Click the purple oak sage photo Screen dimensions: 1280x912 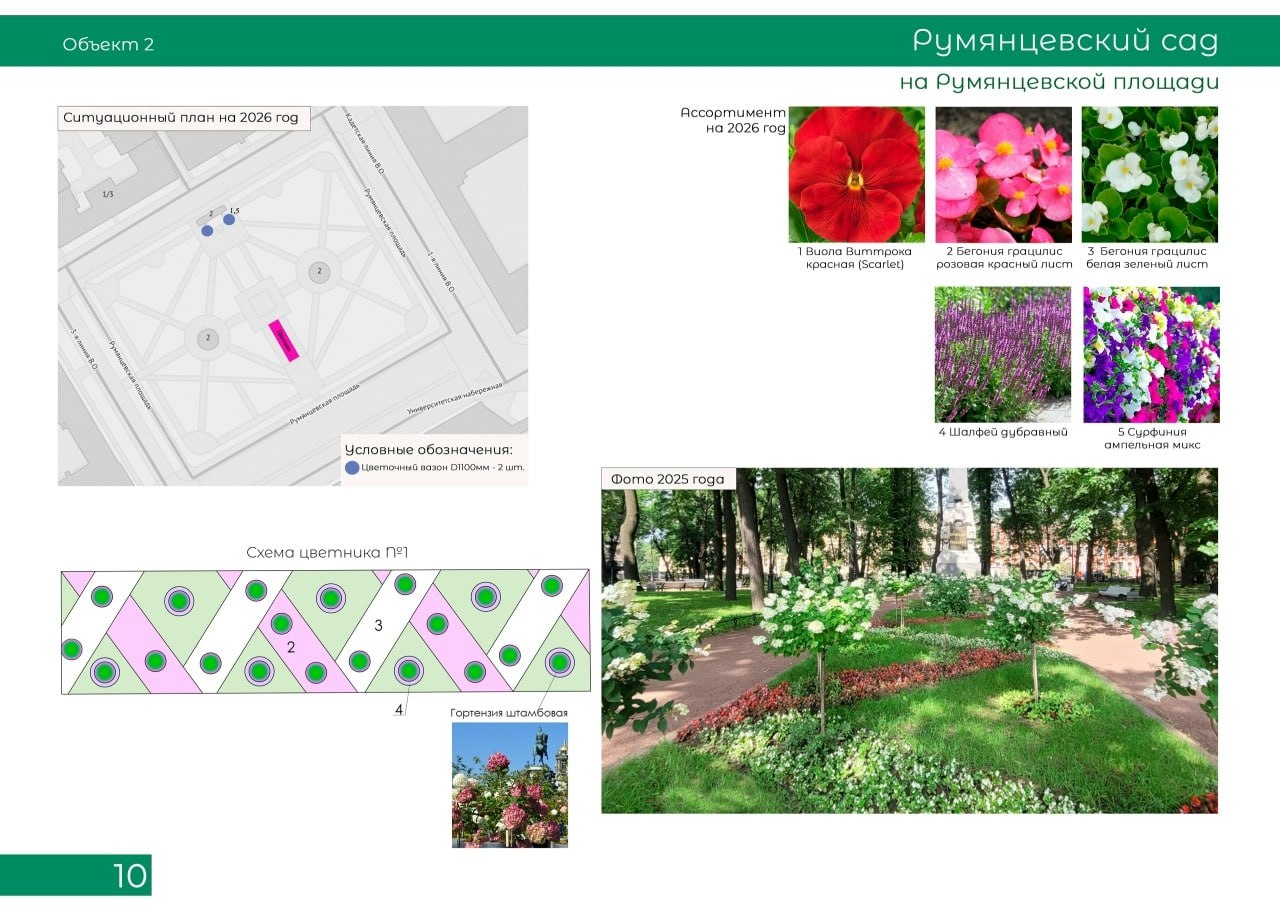1003,354
